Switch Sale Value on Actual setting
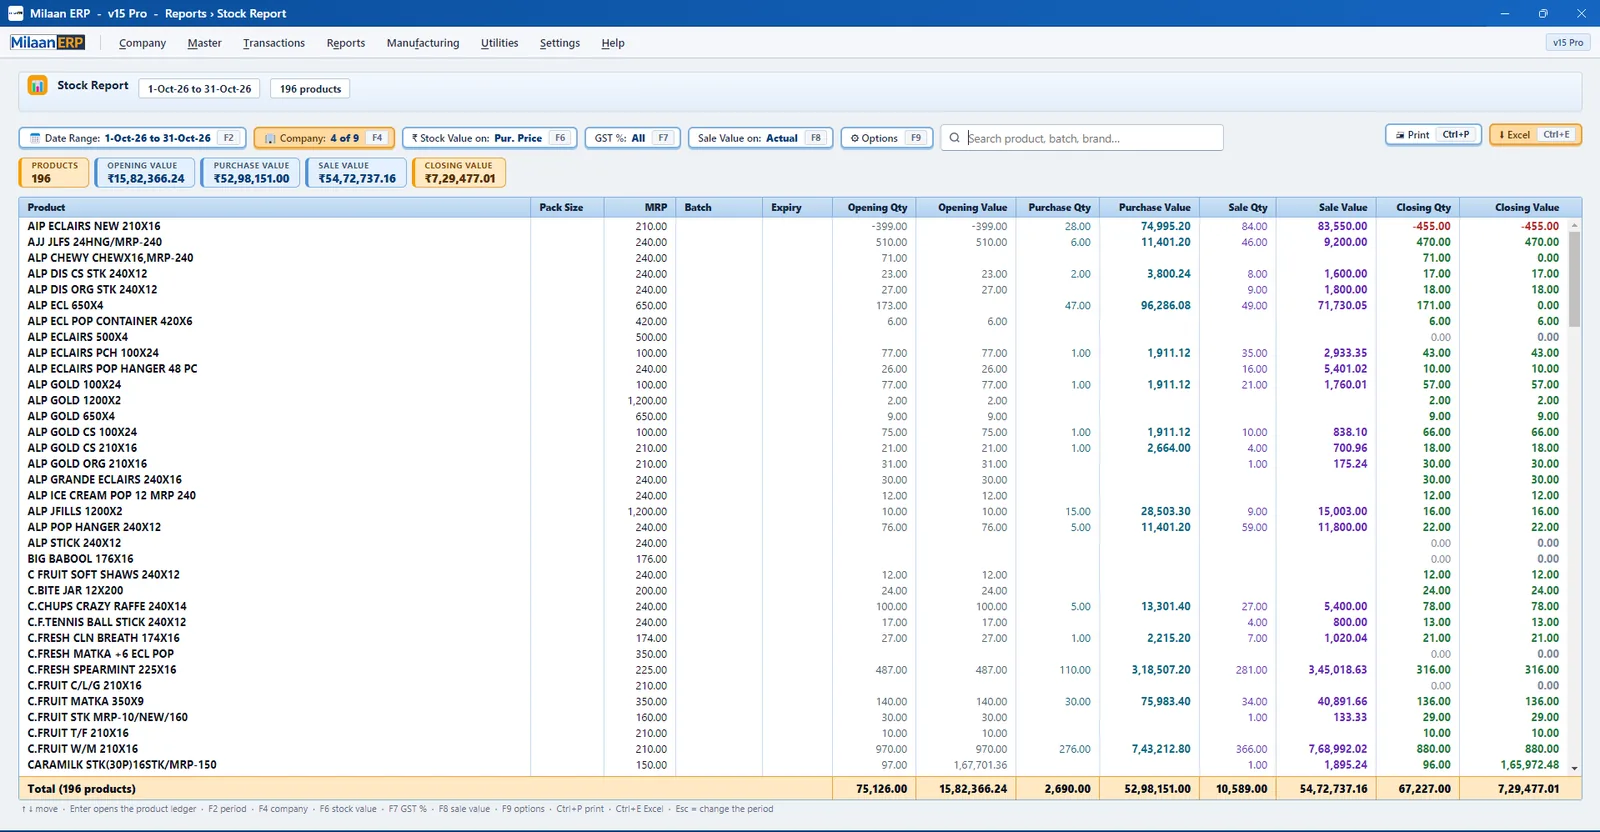The height and width of the screenshot is (832, 1600). (760, 138)
